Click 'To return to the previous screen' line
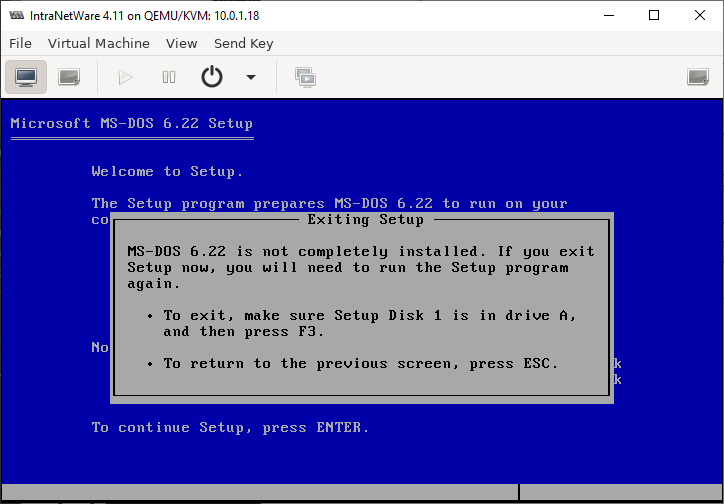Viewport: 724px width, 504px height. 361,364
